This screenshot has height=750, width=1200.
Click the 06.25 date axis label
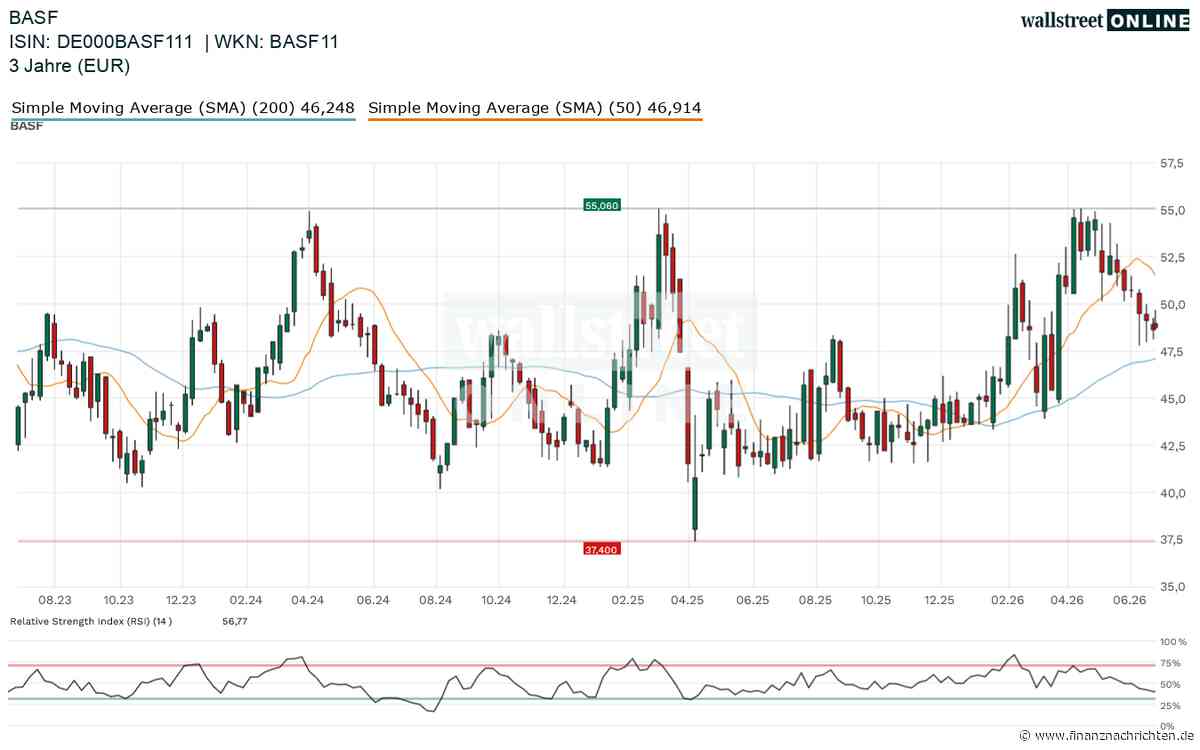pyautogui.click(x=752, y=600)
